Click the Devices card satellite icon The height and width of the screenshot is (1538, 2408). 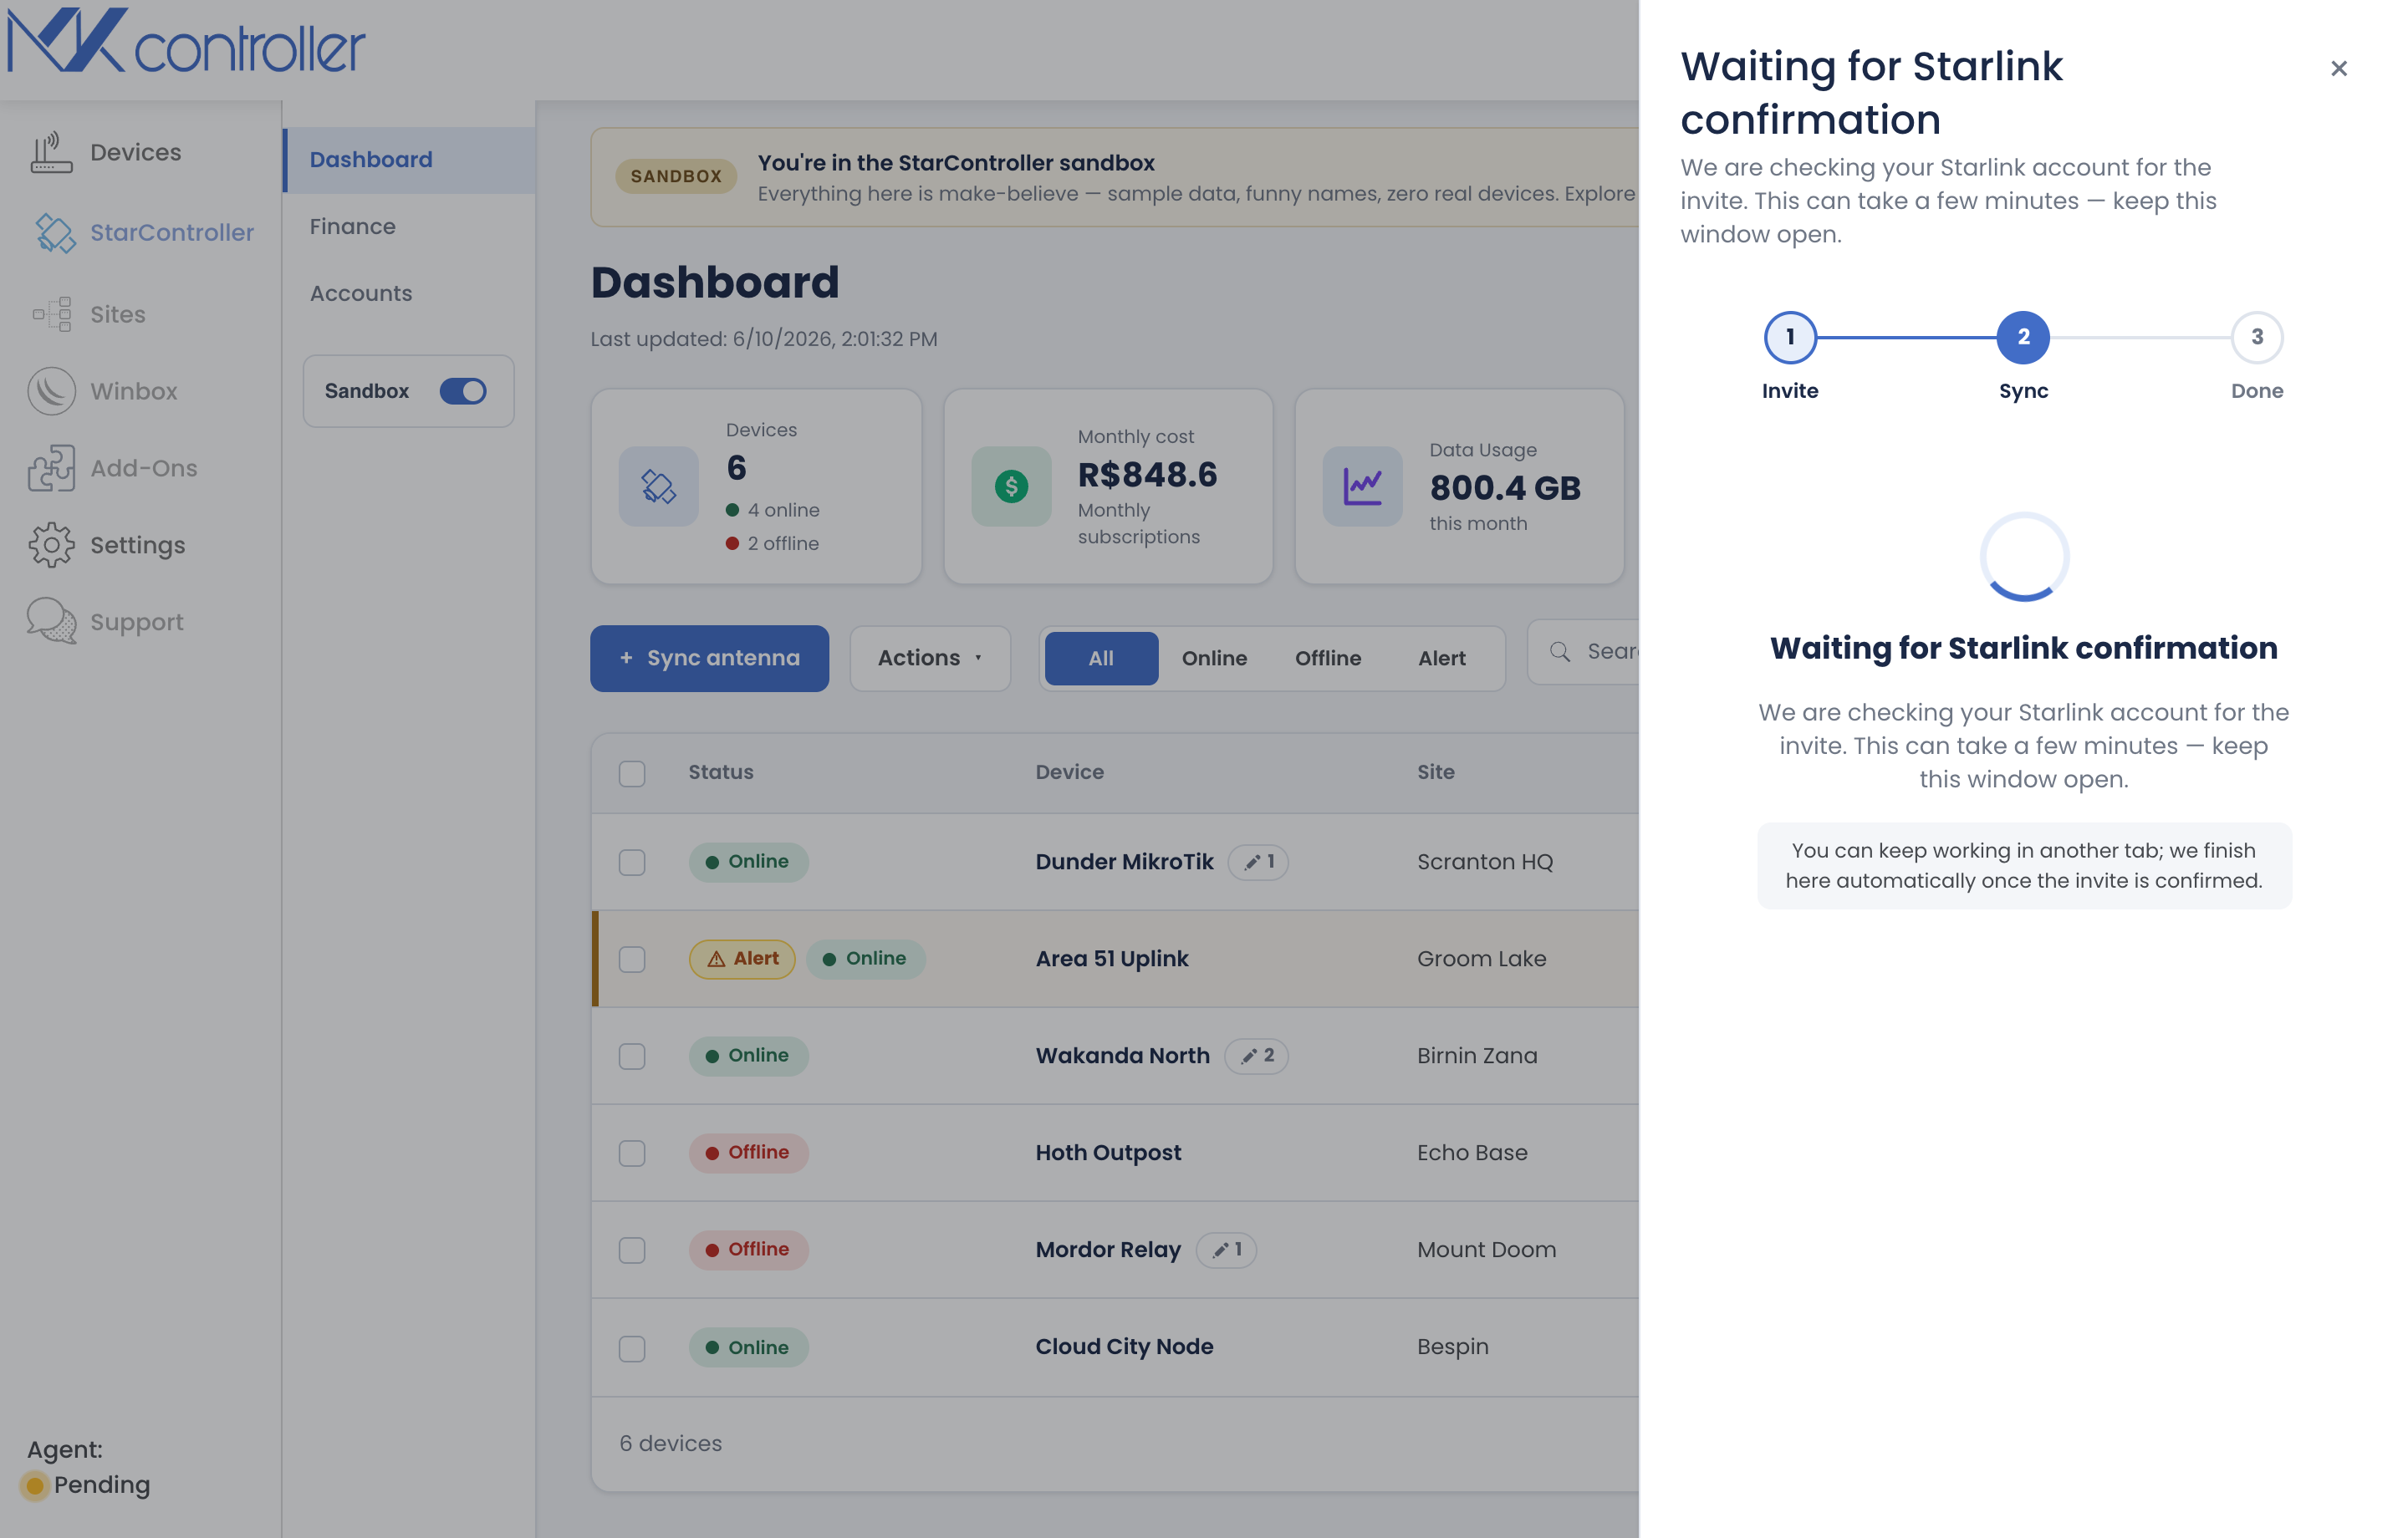pos(658,486)
